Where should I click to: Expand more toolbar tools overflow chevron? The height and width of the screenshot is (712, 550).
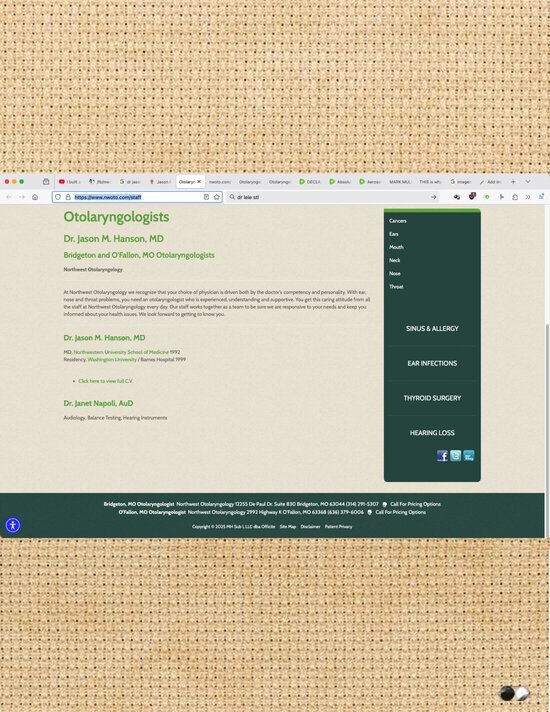(x=528, y=197)
